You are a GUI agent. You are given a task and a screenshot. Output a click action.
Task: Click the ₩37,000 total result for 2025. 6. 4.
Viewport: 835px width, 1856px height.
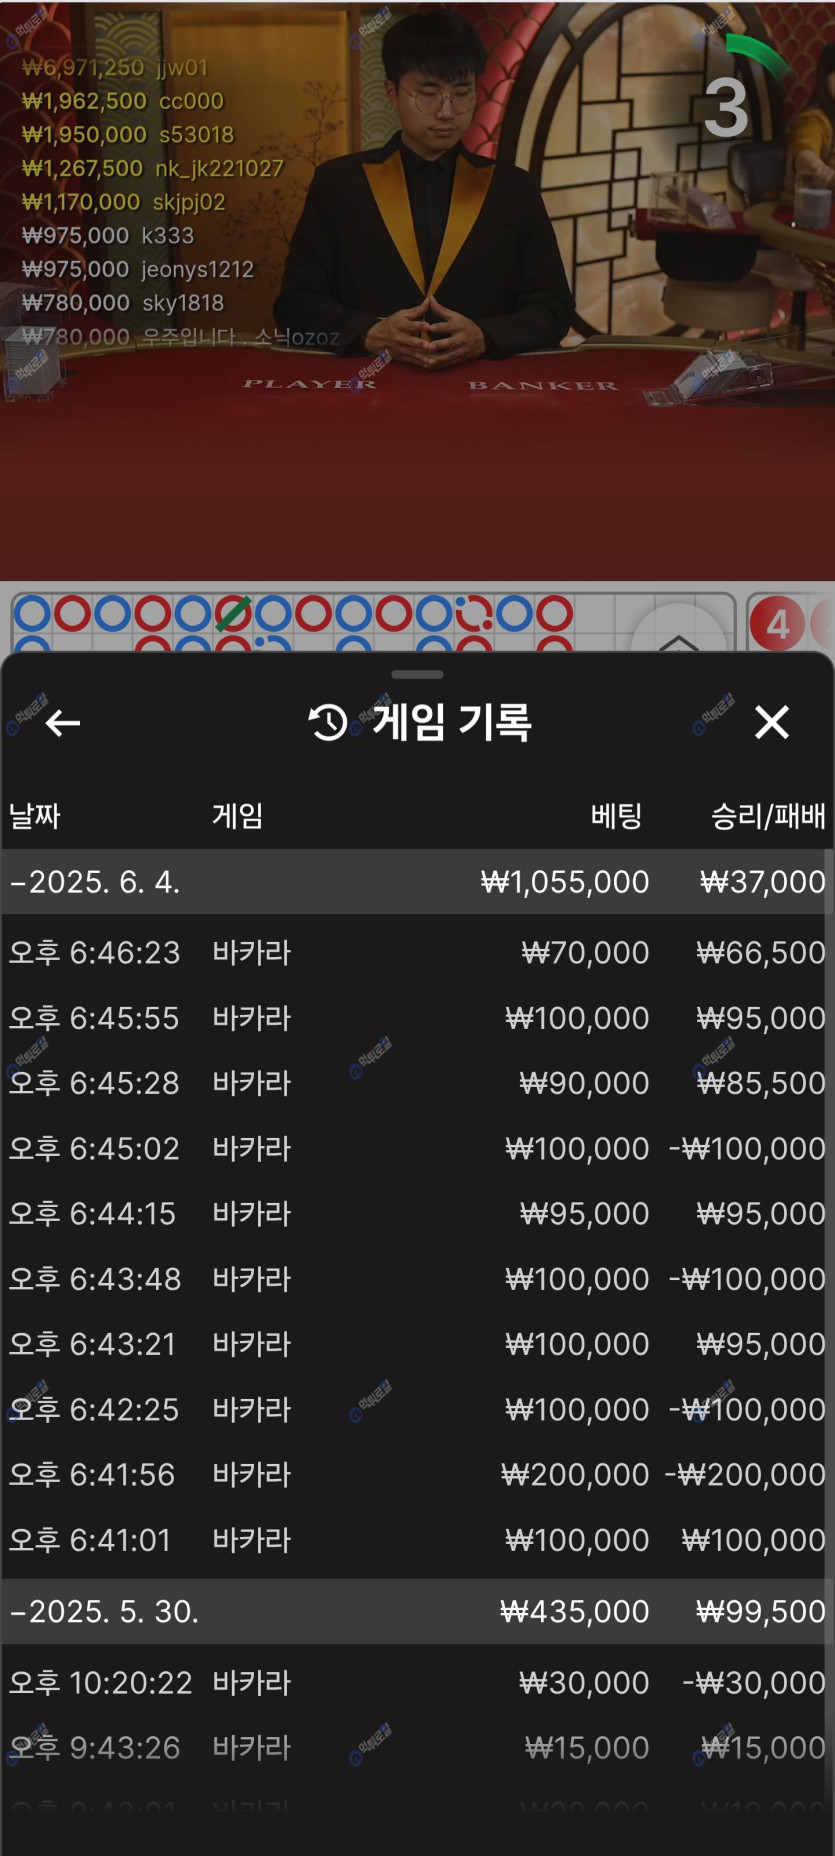(763, 882)
